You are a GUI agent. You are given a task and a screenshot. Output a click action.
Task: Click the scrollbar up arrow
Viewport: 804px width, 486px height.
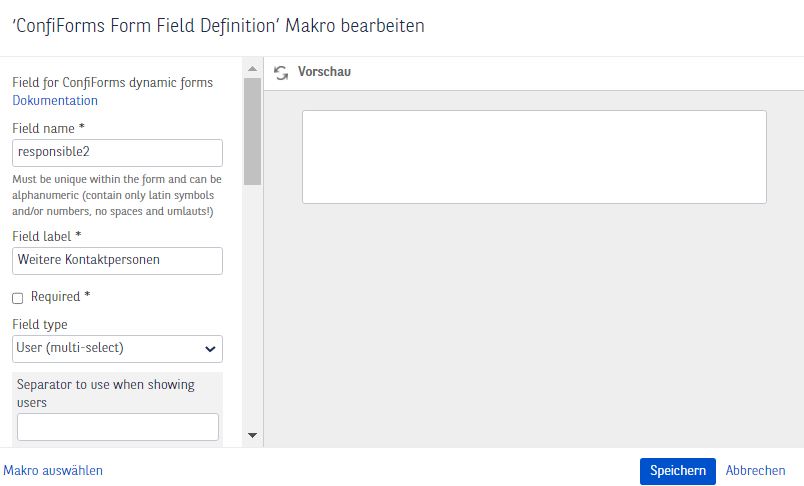pos(252,69)
